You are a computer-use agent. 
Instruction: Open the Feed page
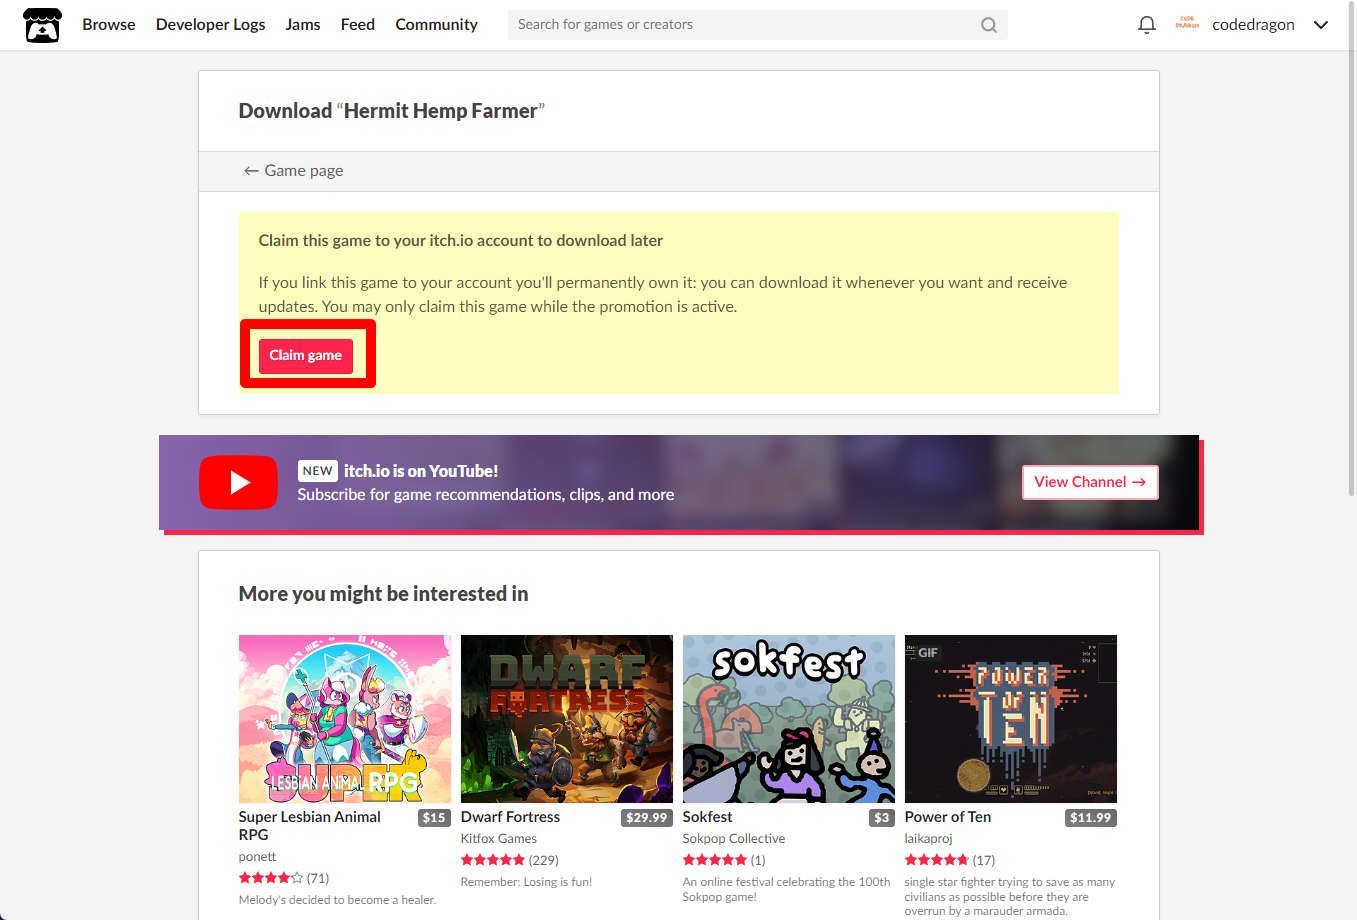coord(358,25)
